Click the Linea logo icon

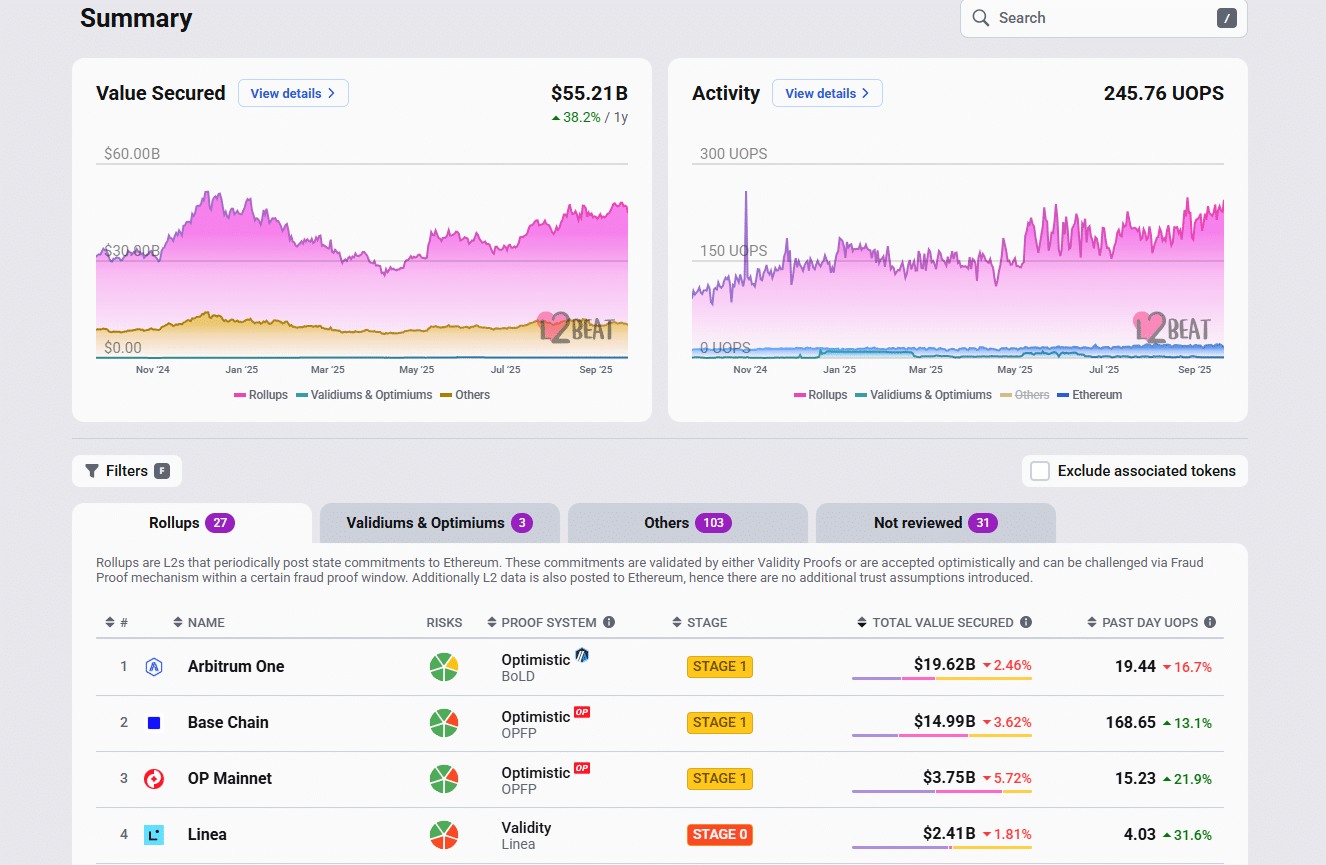154,835
